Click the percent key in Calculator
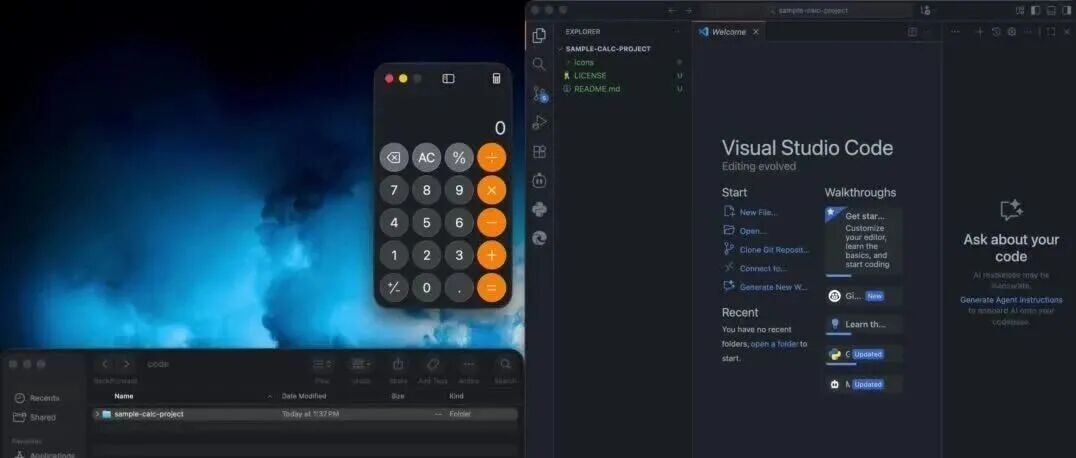 [x=459, y=158]
